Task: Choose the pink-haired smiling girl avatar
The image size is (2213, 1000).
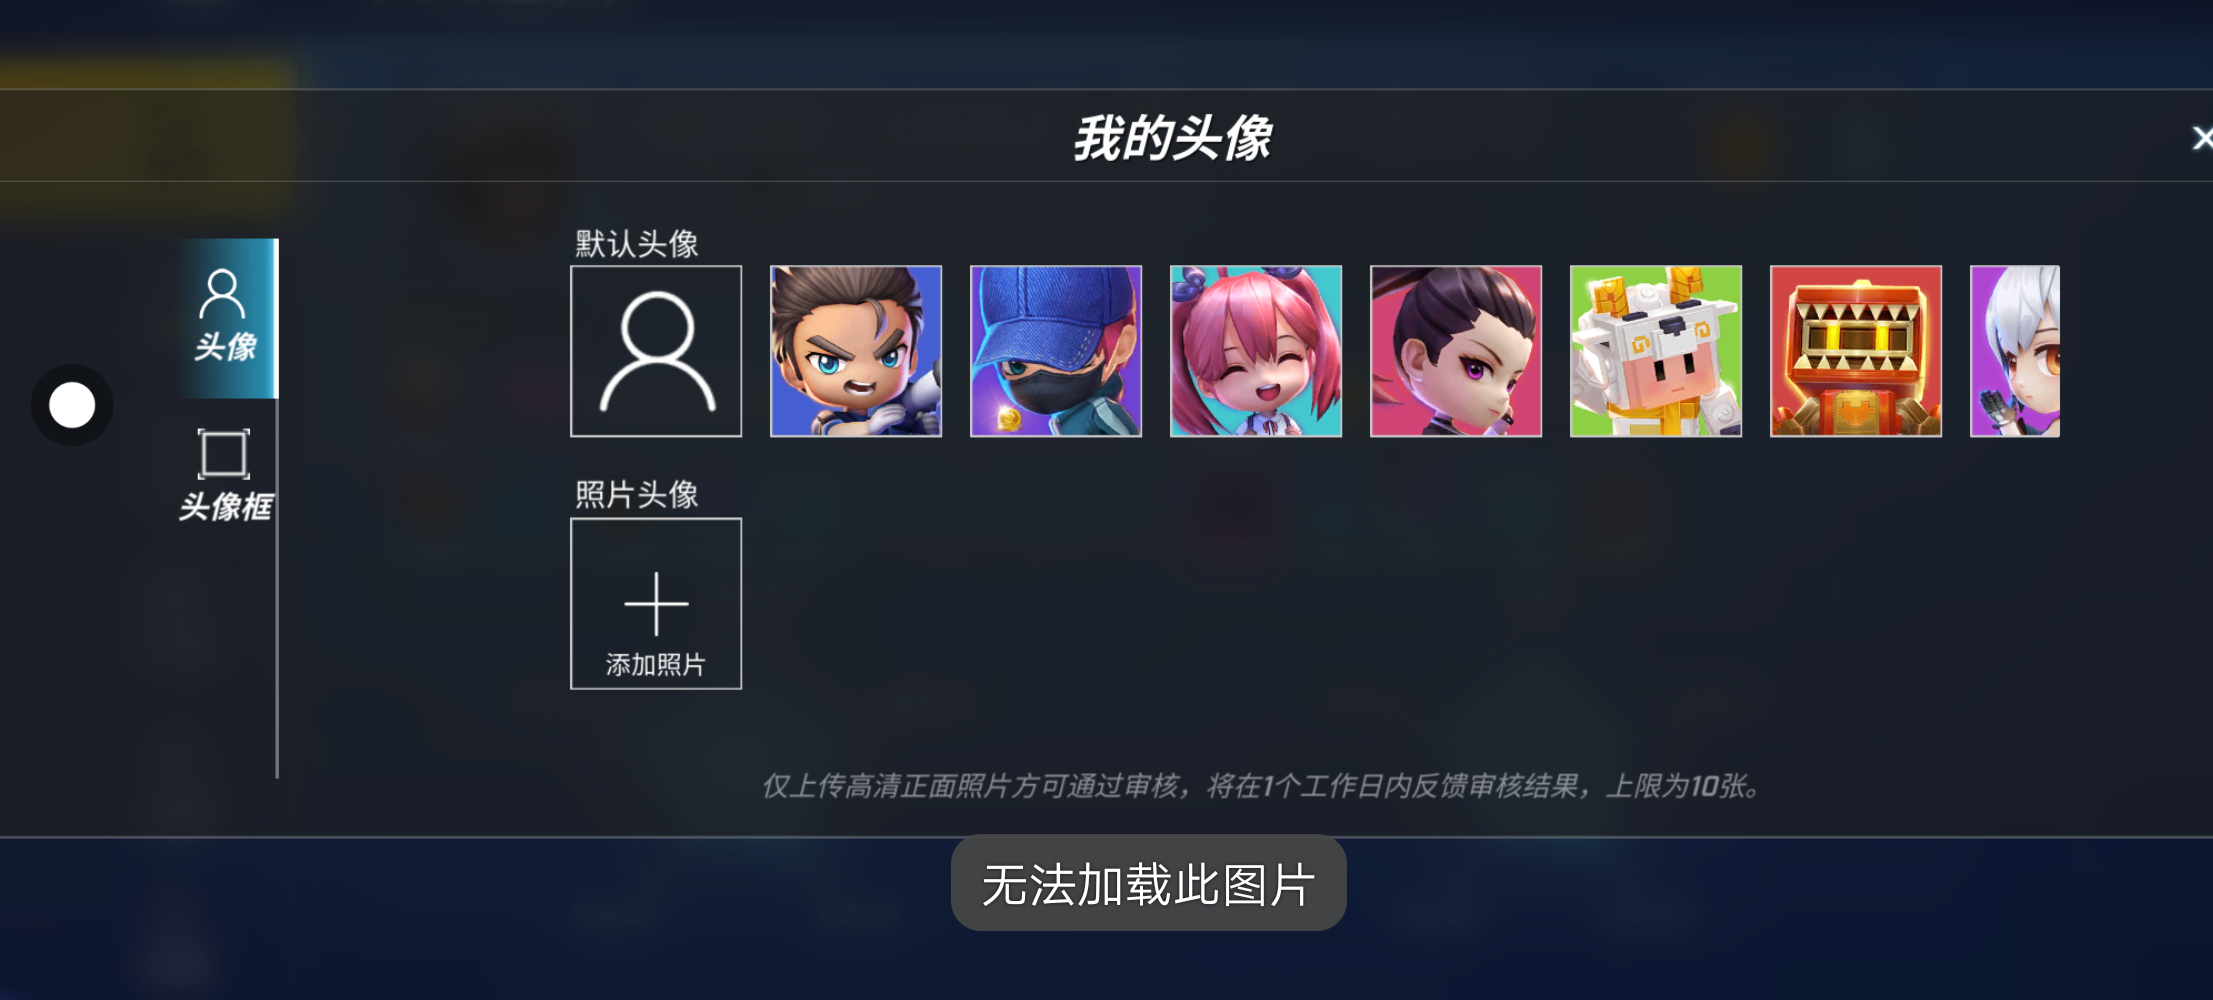Action: coord(1256,351)
